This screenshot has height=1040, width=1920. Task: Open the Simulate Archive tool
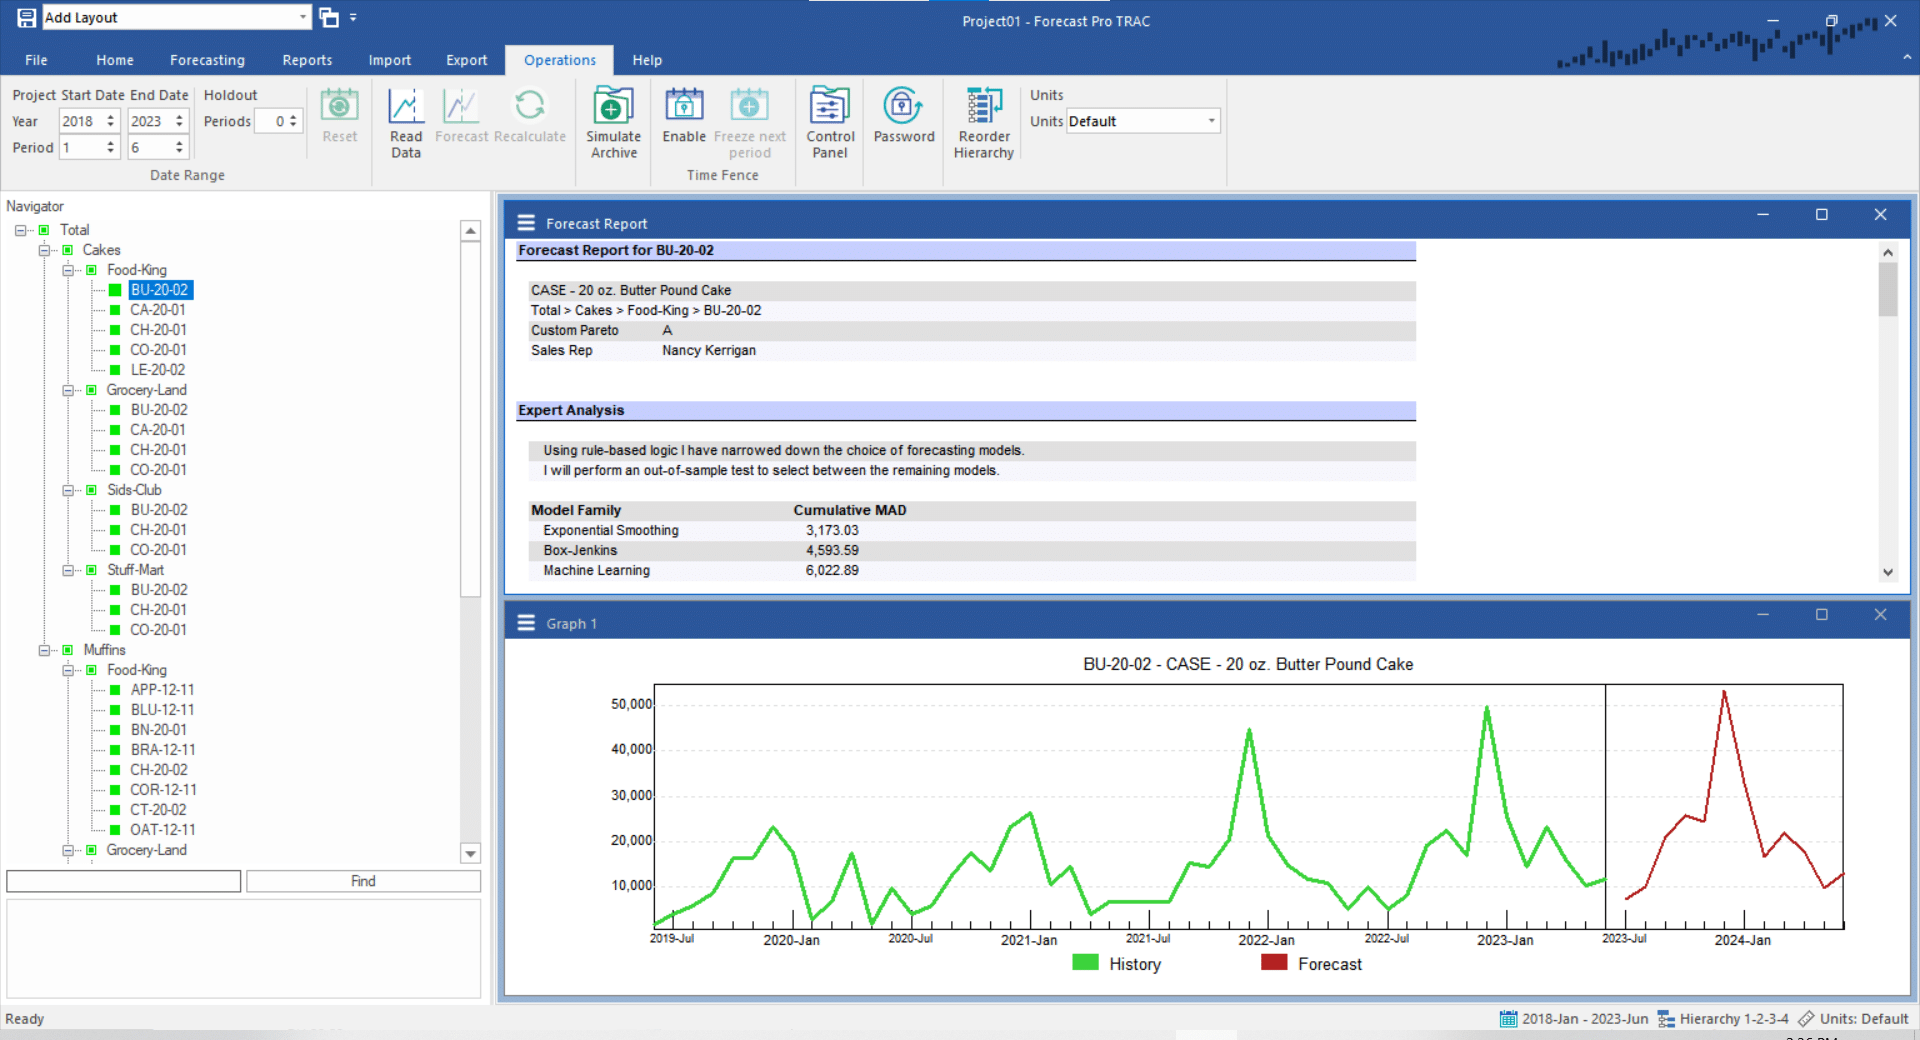pos(613,107)
